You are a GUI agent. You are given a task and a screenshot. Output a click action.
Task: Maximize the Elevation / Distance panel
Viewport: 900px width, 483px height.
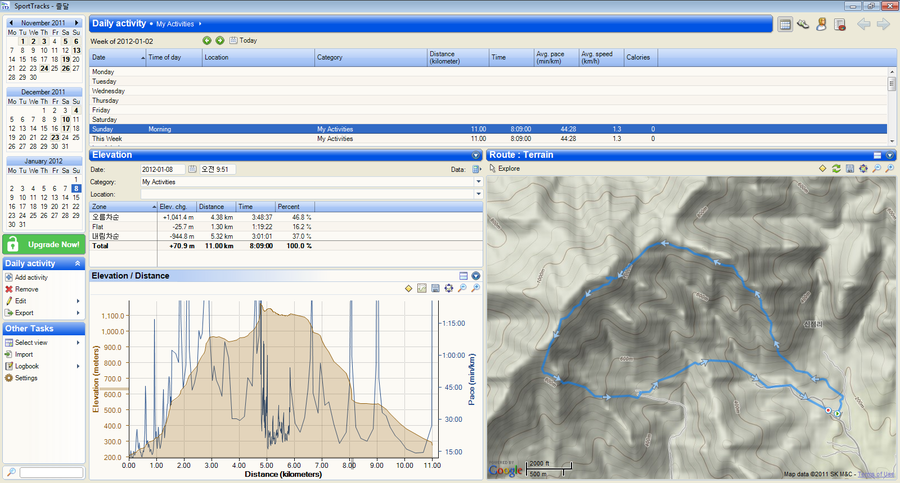(464, 276)
